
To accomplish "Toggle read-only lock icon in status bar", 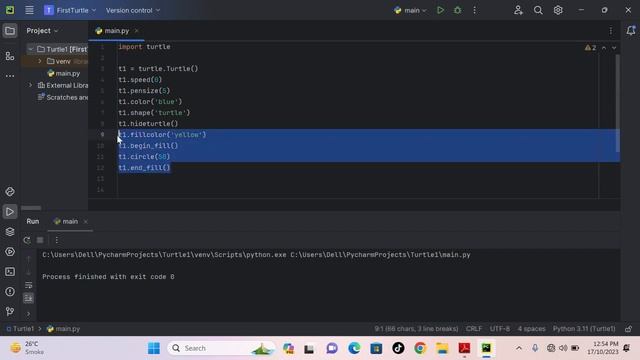I will [x=629, y=329].
